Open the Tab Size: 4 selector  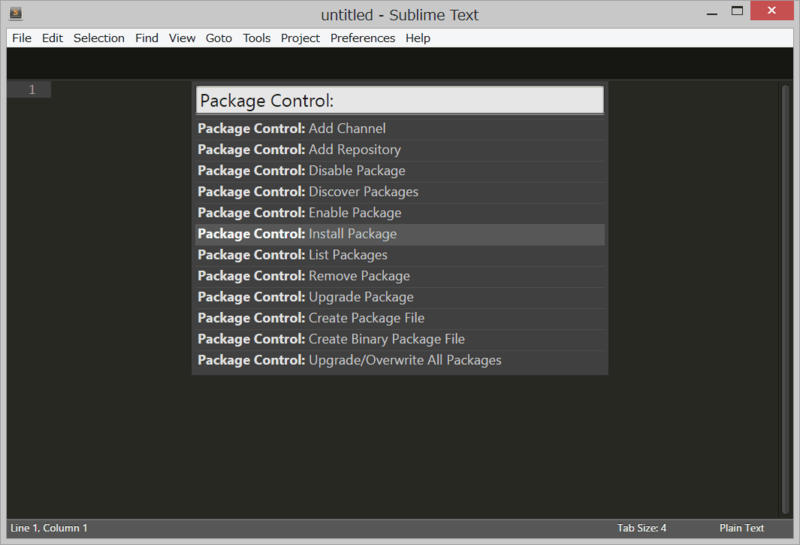pyautogui.click(x=641, y=528)
